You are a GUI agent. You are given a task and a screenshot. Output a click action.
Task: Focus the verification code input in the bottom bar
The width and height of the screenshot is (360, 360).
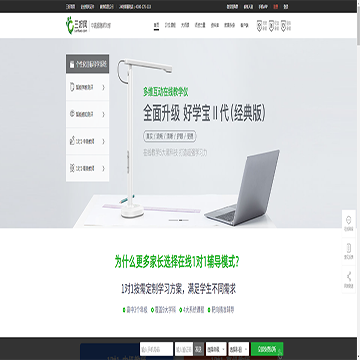pyautogui.click(x=184, y=349)
